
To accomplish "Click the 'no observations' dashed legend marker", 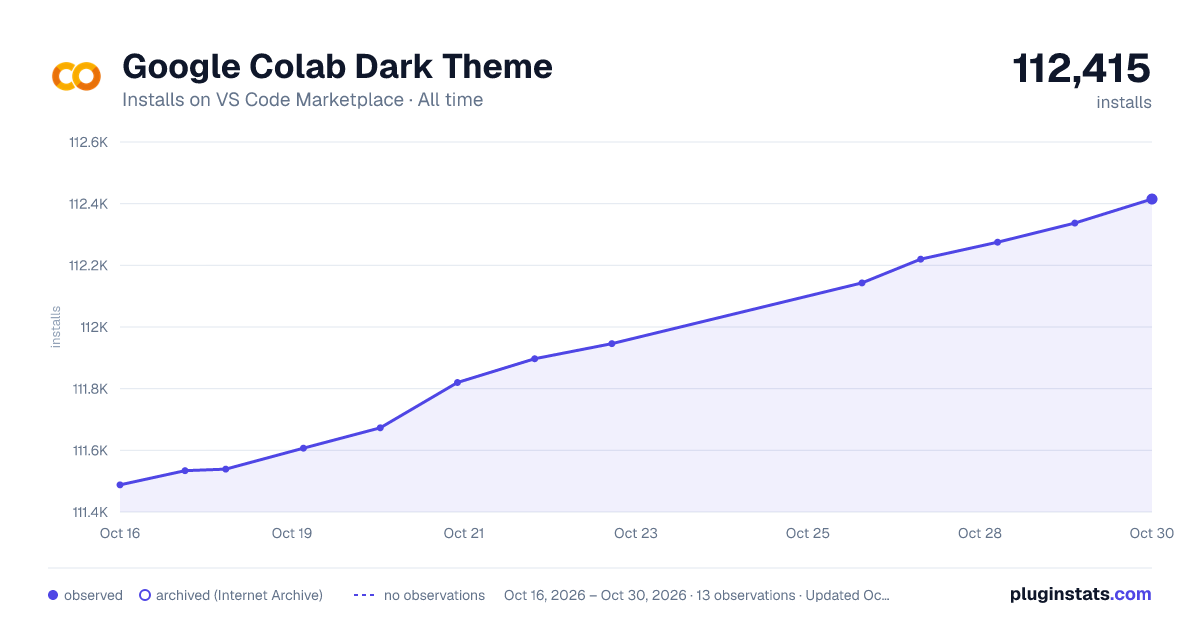I will 364,595.
